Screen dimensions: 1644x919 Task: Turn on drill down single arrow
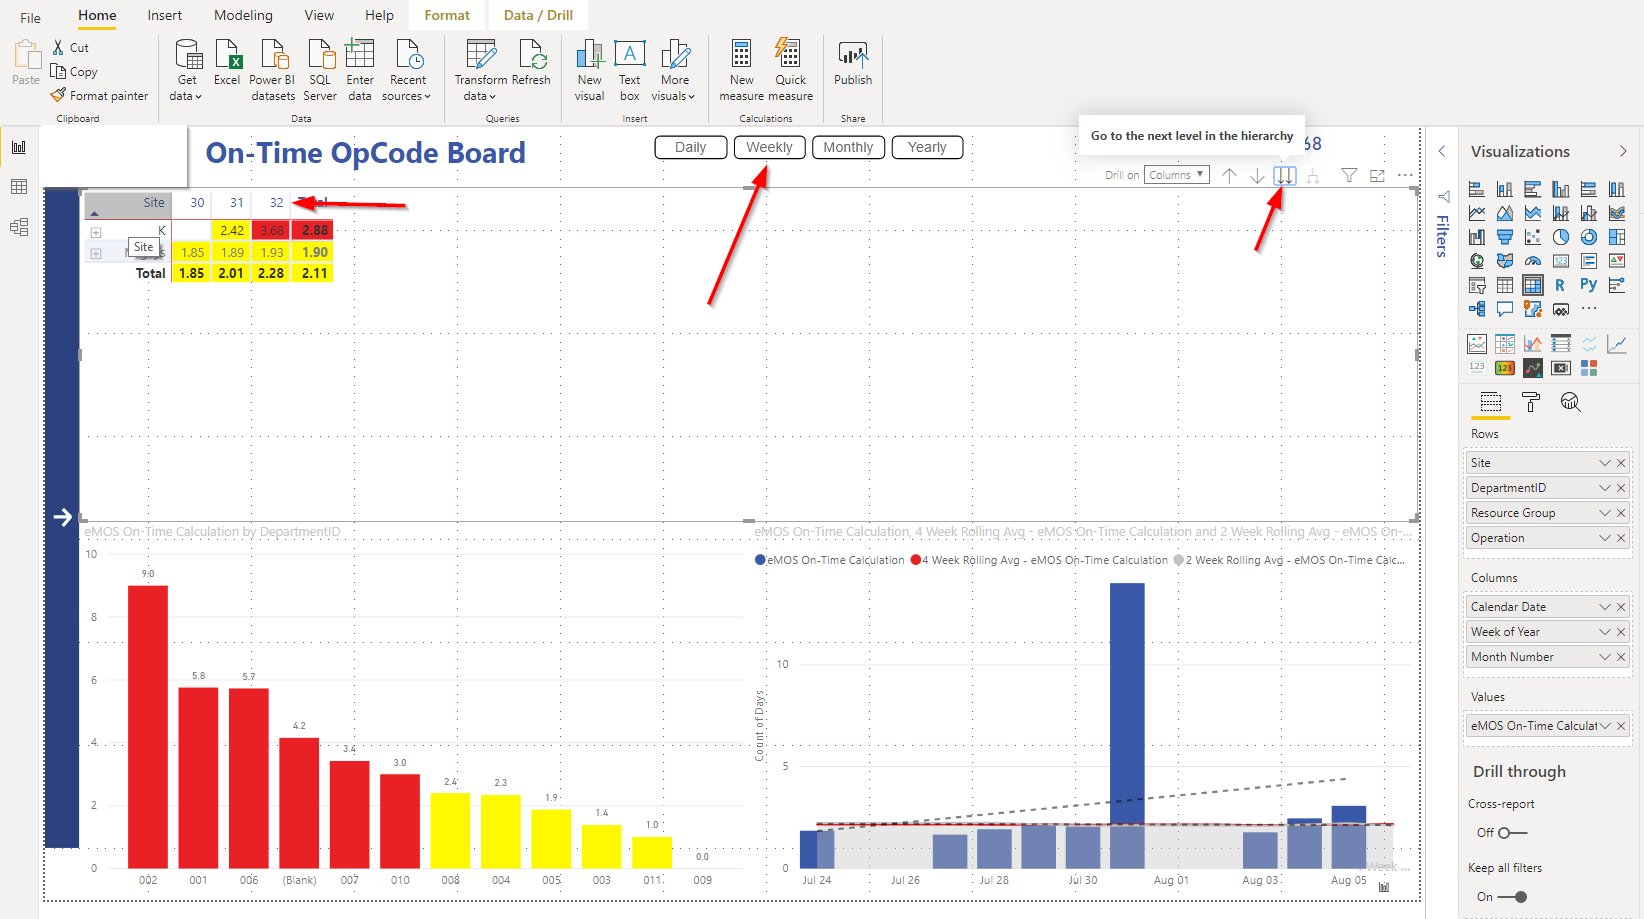[x=1257, y=175]
